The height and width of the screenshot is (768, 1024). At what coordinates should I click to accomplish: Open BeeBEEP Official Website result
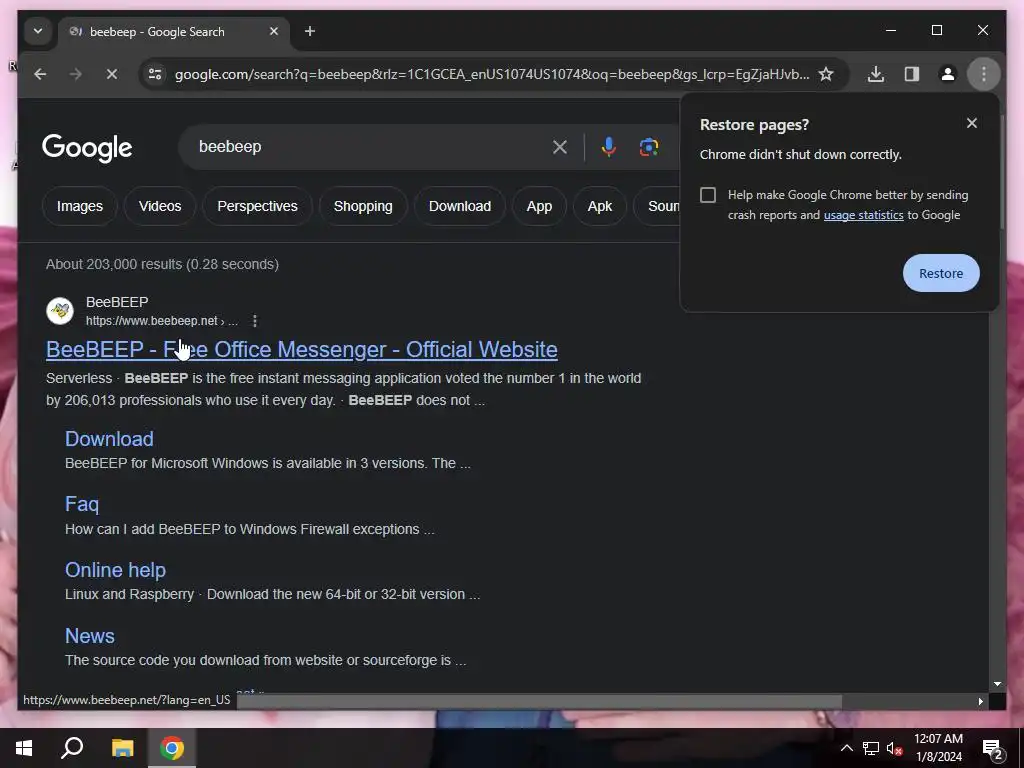pos(302,349)
